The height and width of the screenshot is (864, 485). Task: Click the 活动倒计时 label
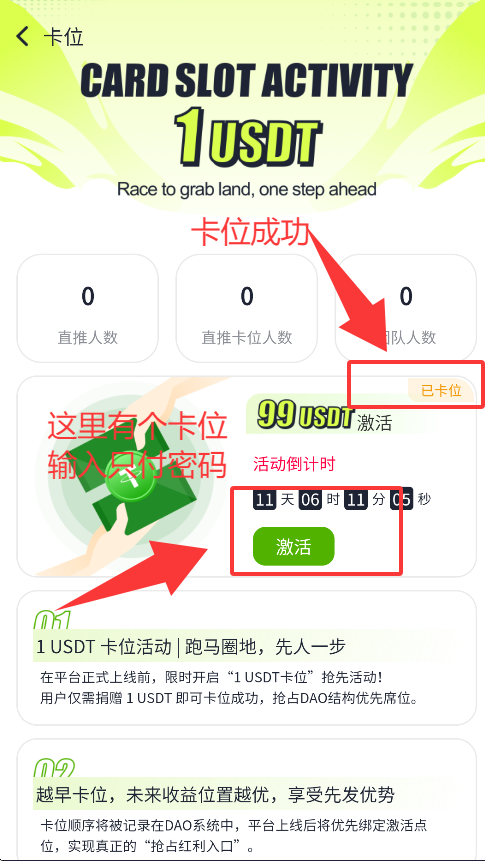click(294, 464)
